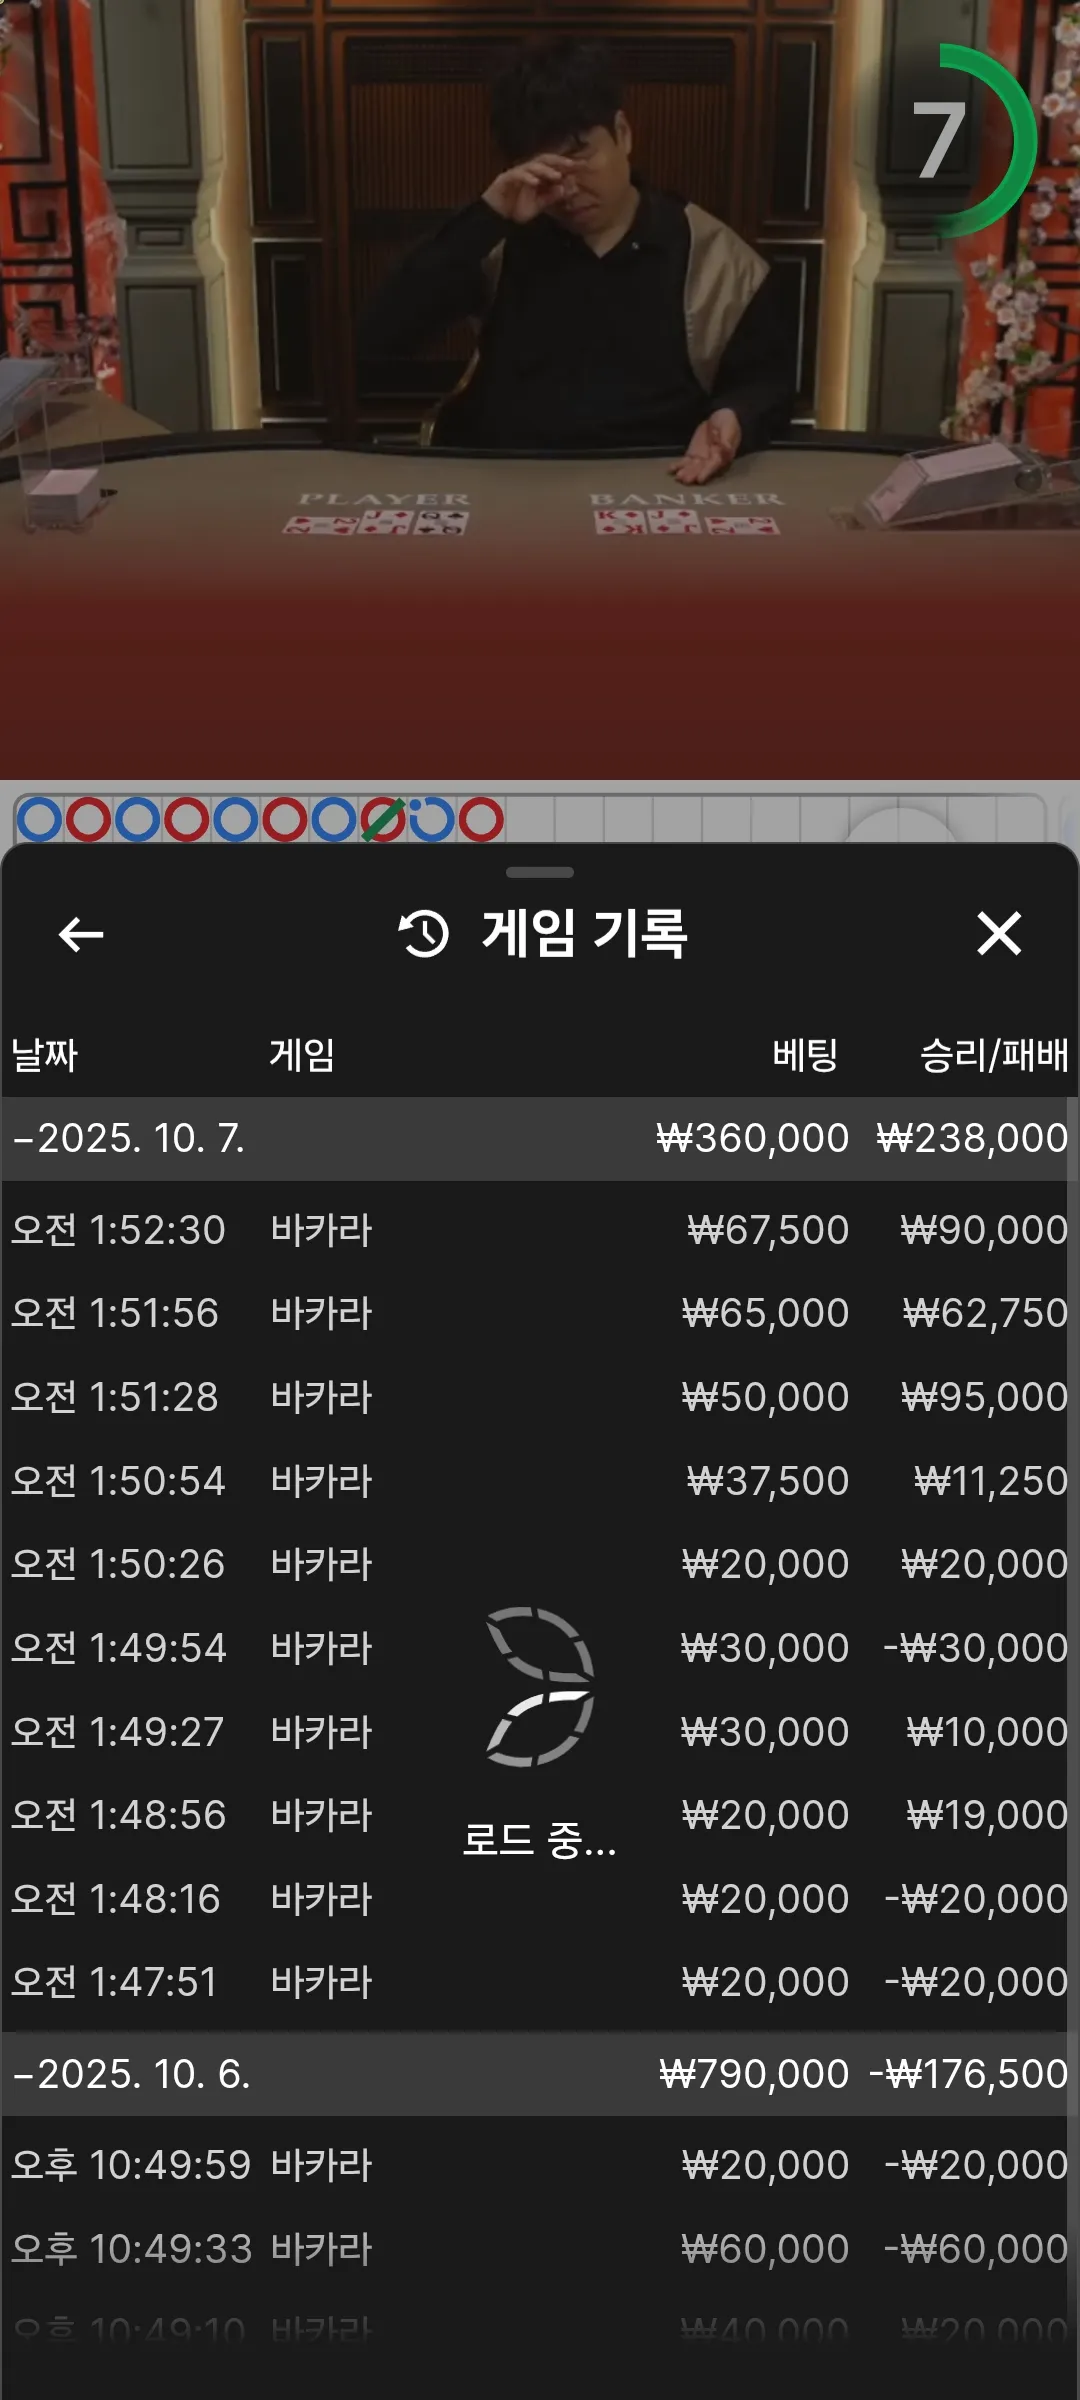Screen dimensions: 1080x2400
Task: Close the game history panel
Action: (x=999, y=934)
